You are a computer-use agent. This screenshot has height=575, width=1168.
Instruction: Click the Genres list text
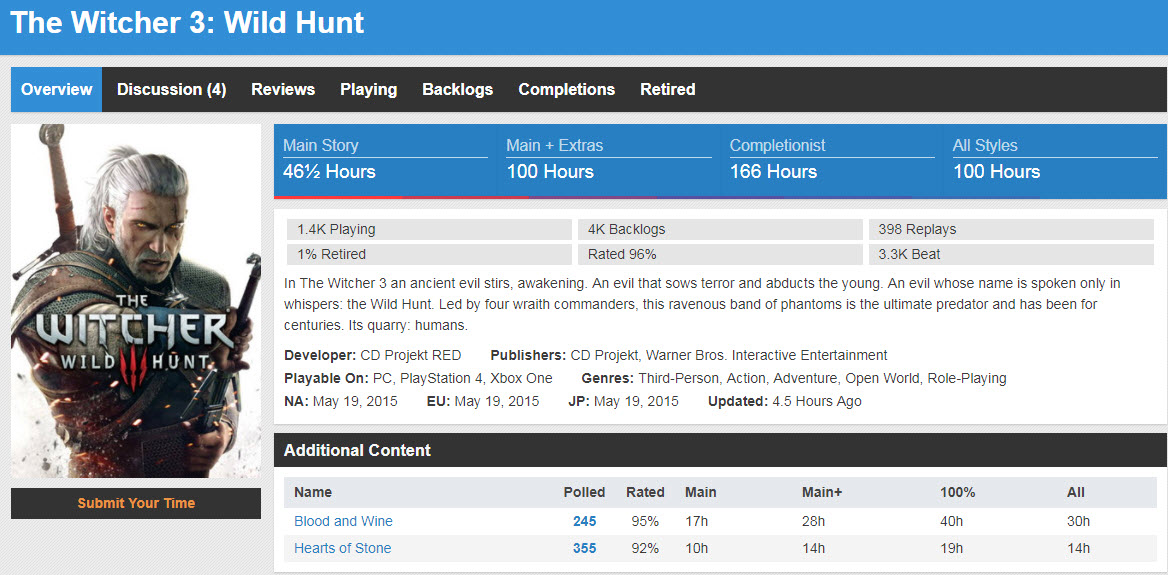pyautogui.click(x=794, y=378)
